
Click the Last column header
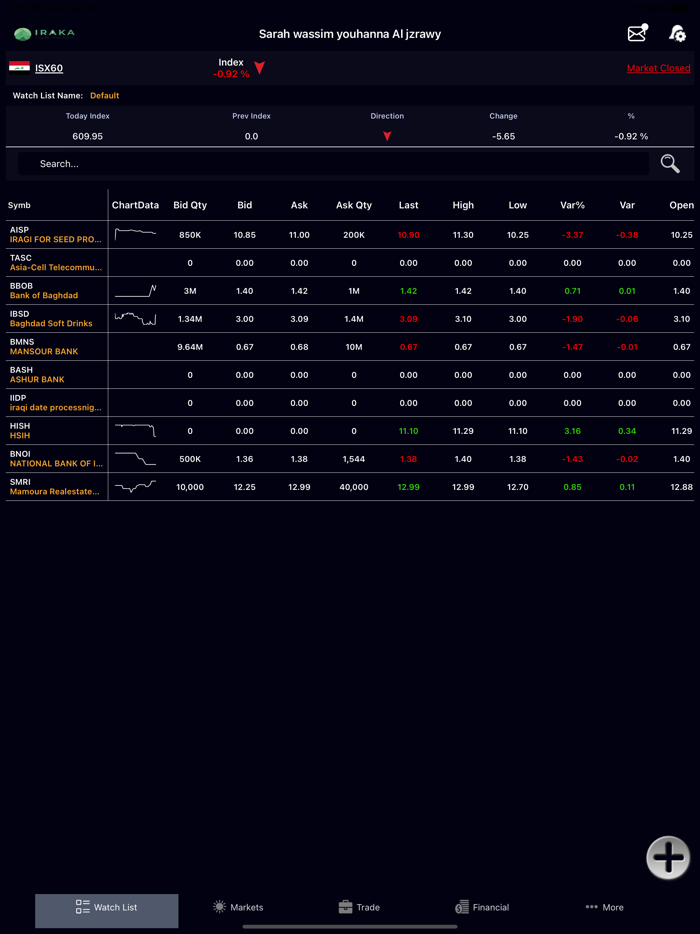point(409,205)
